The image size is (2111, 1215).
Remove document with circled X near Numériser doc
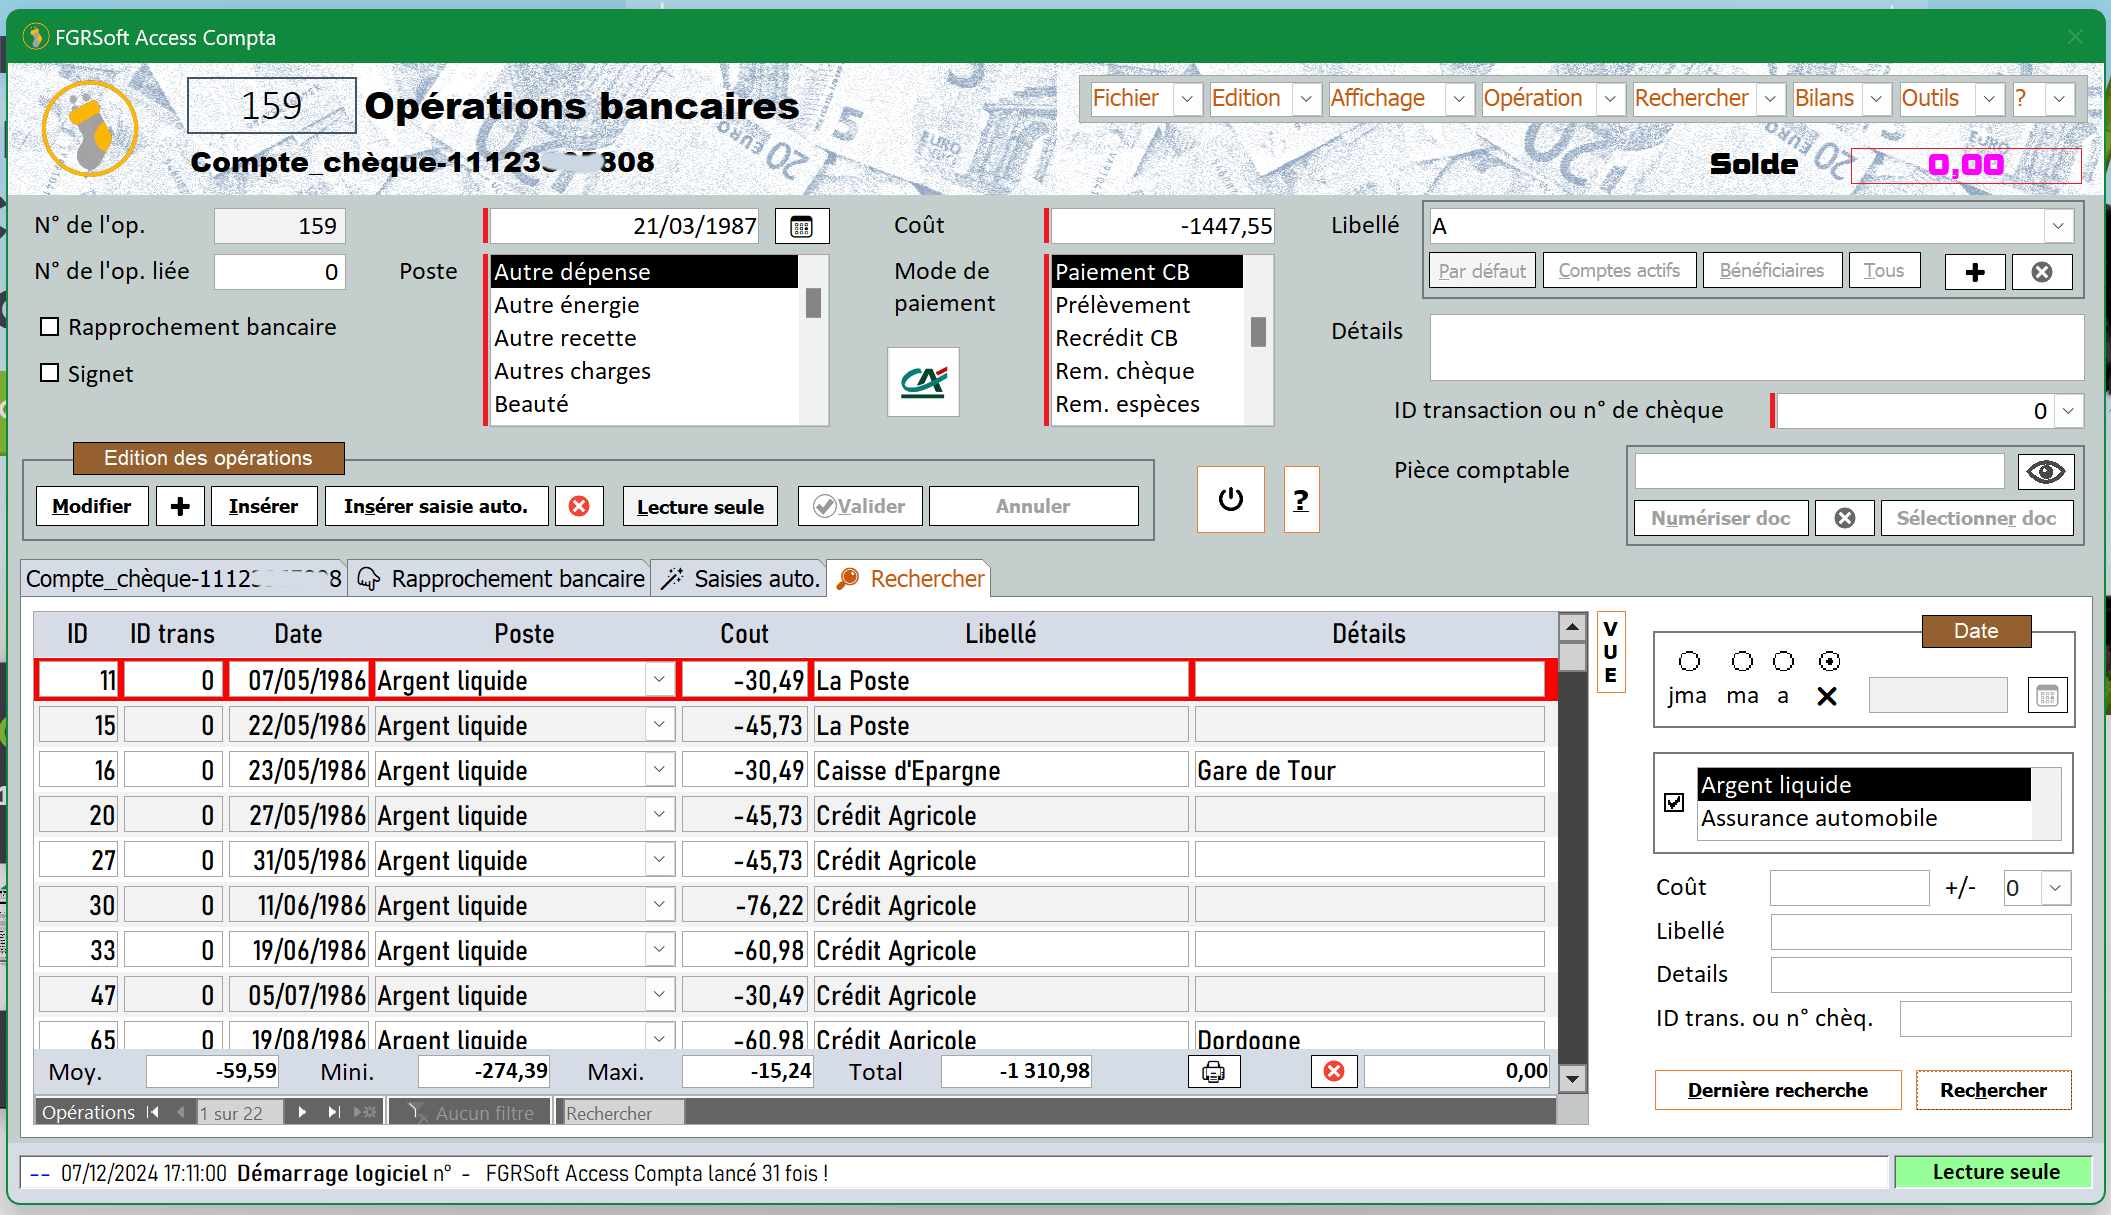(x=1845, y=518)
